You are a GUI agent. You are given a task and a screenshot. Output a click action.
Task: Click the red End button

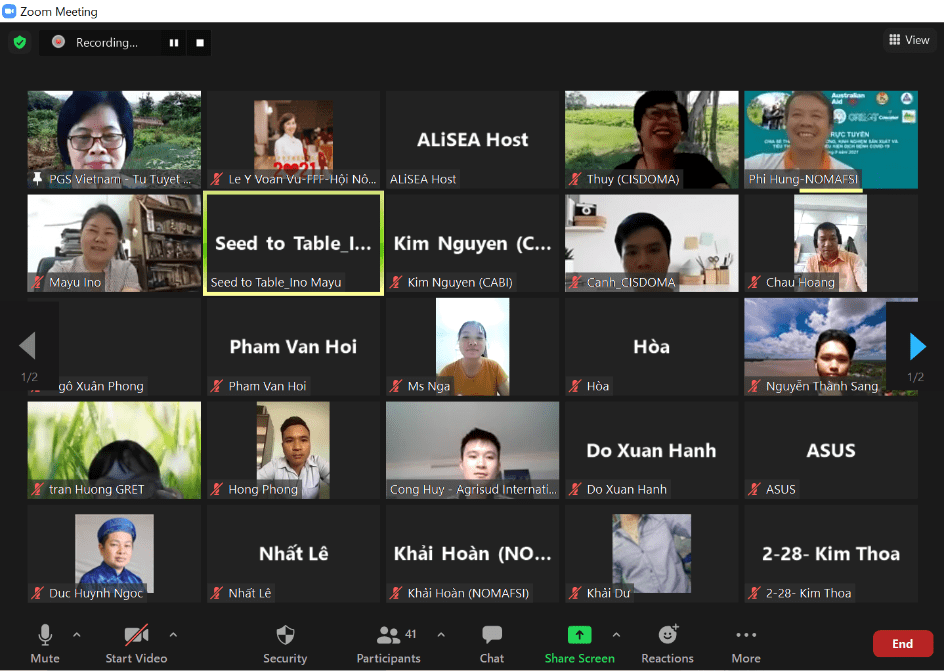pos(902,644)
